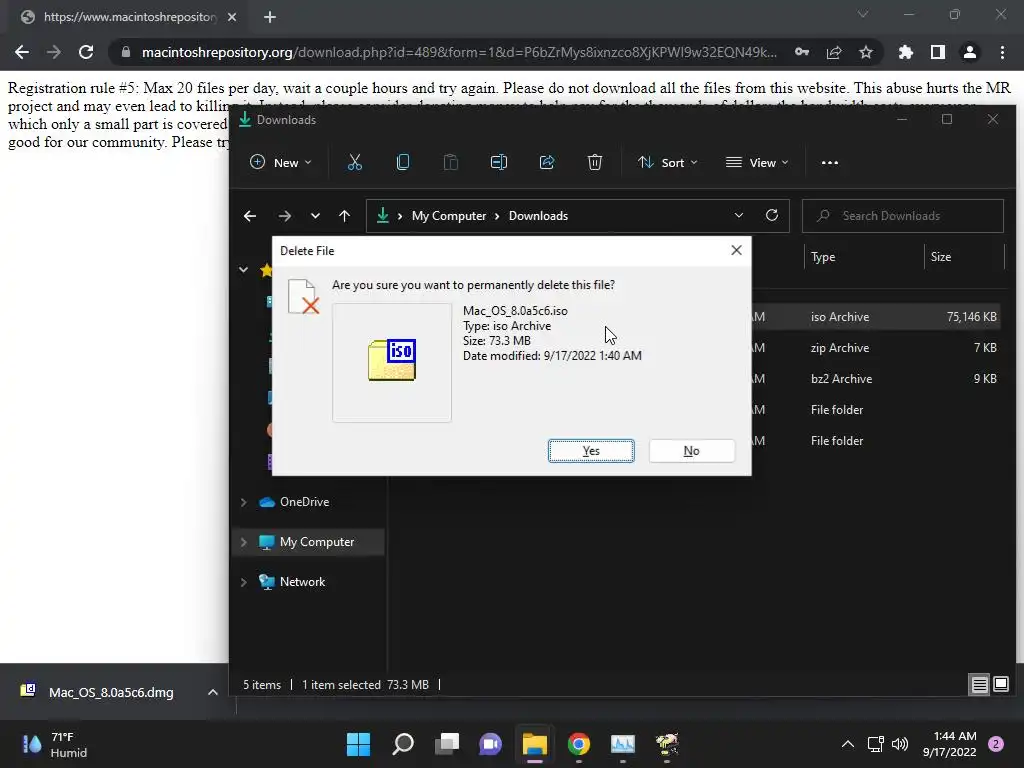Select My Computer in navigation pane
The width and height of the screenshot is (1024, 768).
(317, 542)
